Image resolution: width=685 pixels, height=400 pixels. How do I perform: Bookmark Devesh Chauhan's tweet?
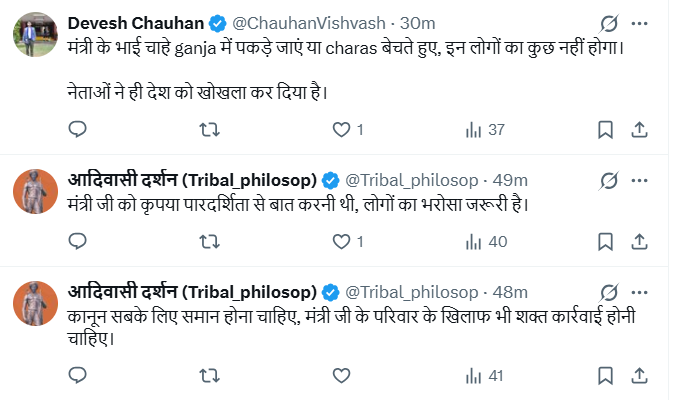(604, 129)
